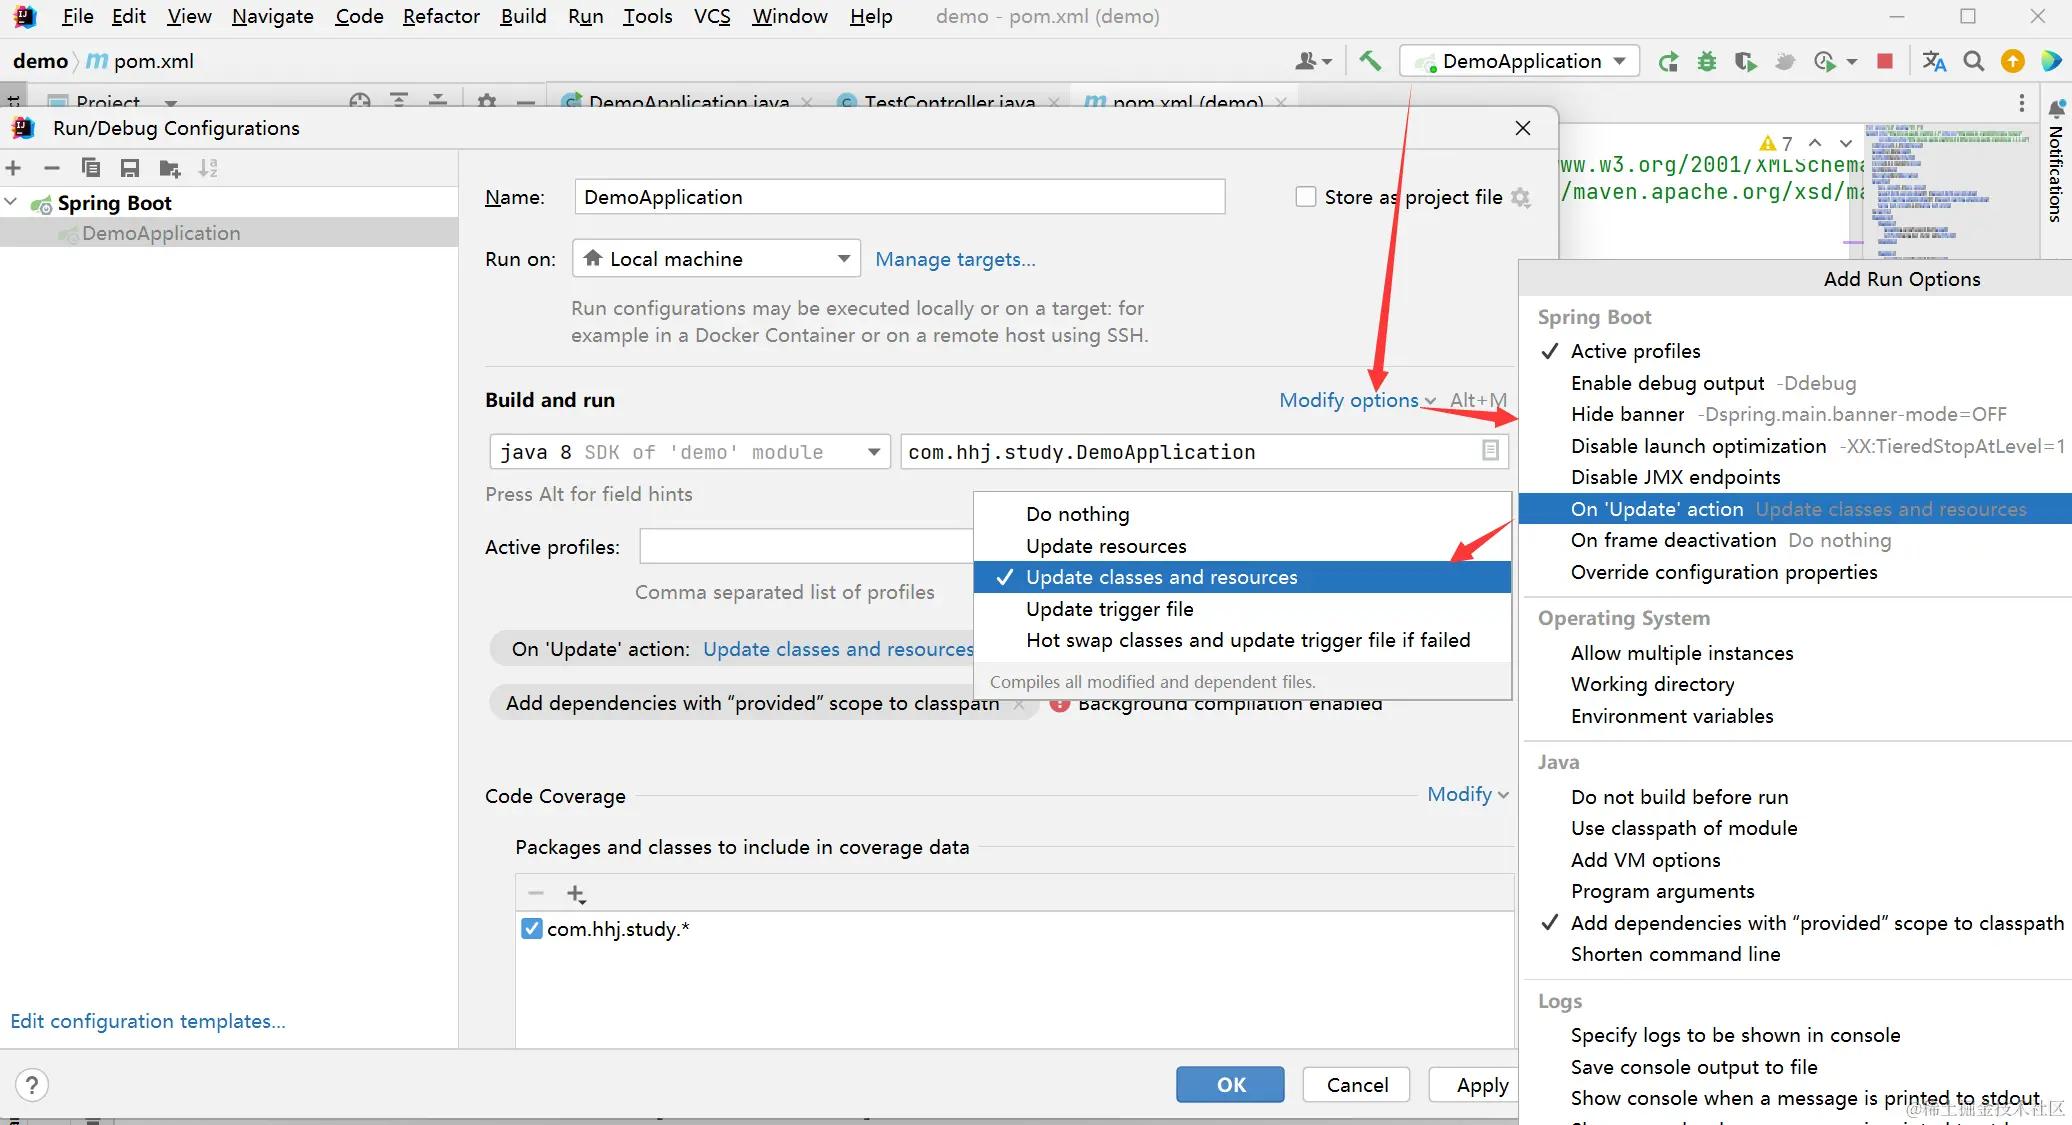Enable Store as project file checkbox
This screenshot has width=2072, height=1125.
pyautogui.click(x=1305, y=197)
